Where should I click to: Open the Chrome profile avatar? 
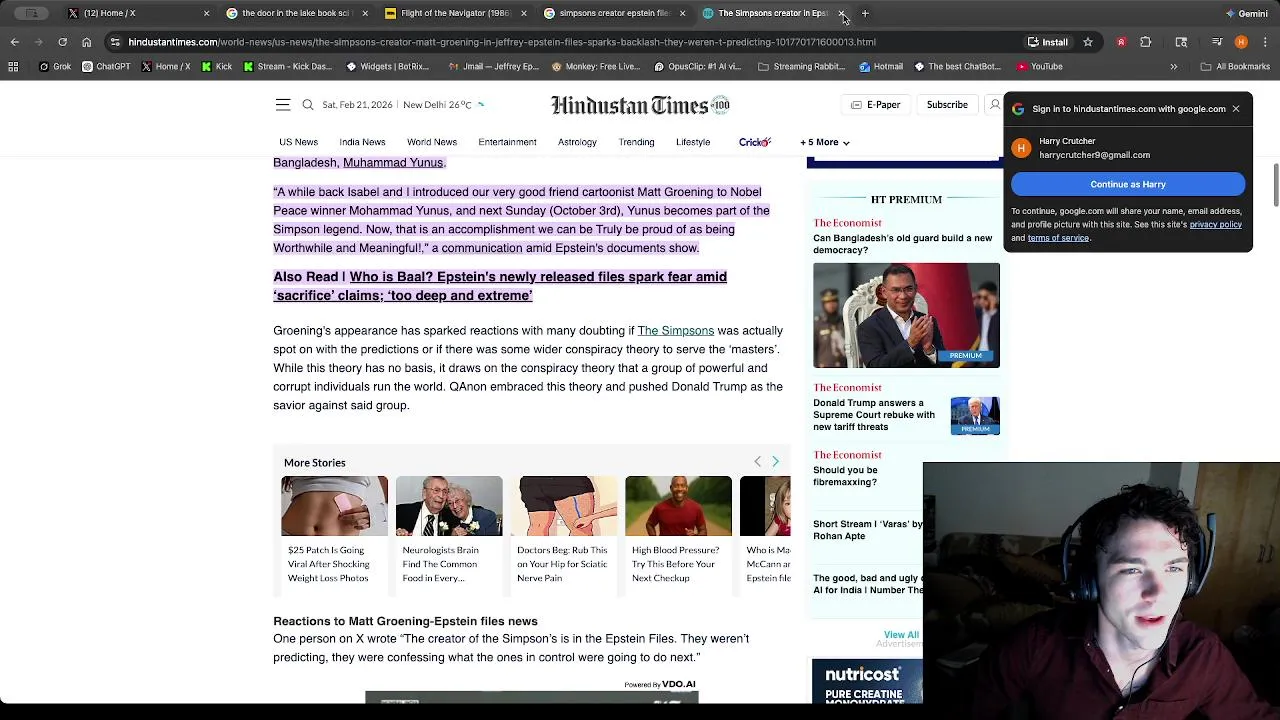1241,42
